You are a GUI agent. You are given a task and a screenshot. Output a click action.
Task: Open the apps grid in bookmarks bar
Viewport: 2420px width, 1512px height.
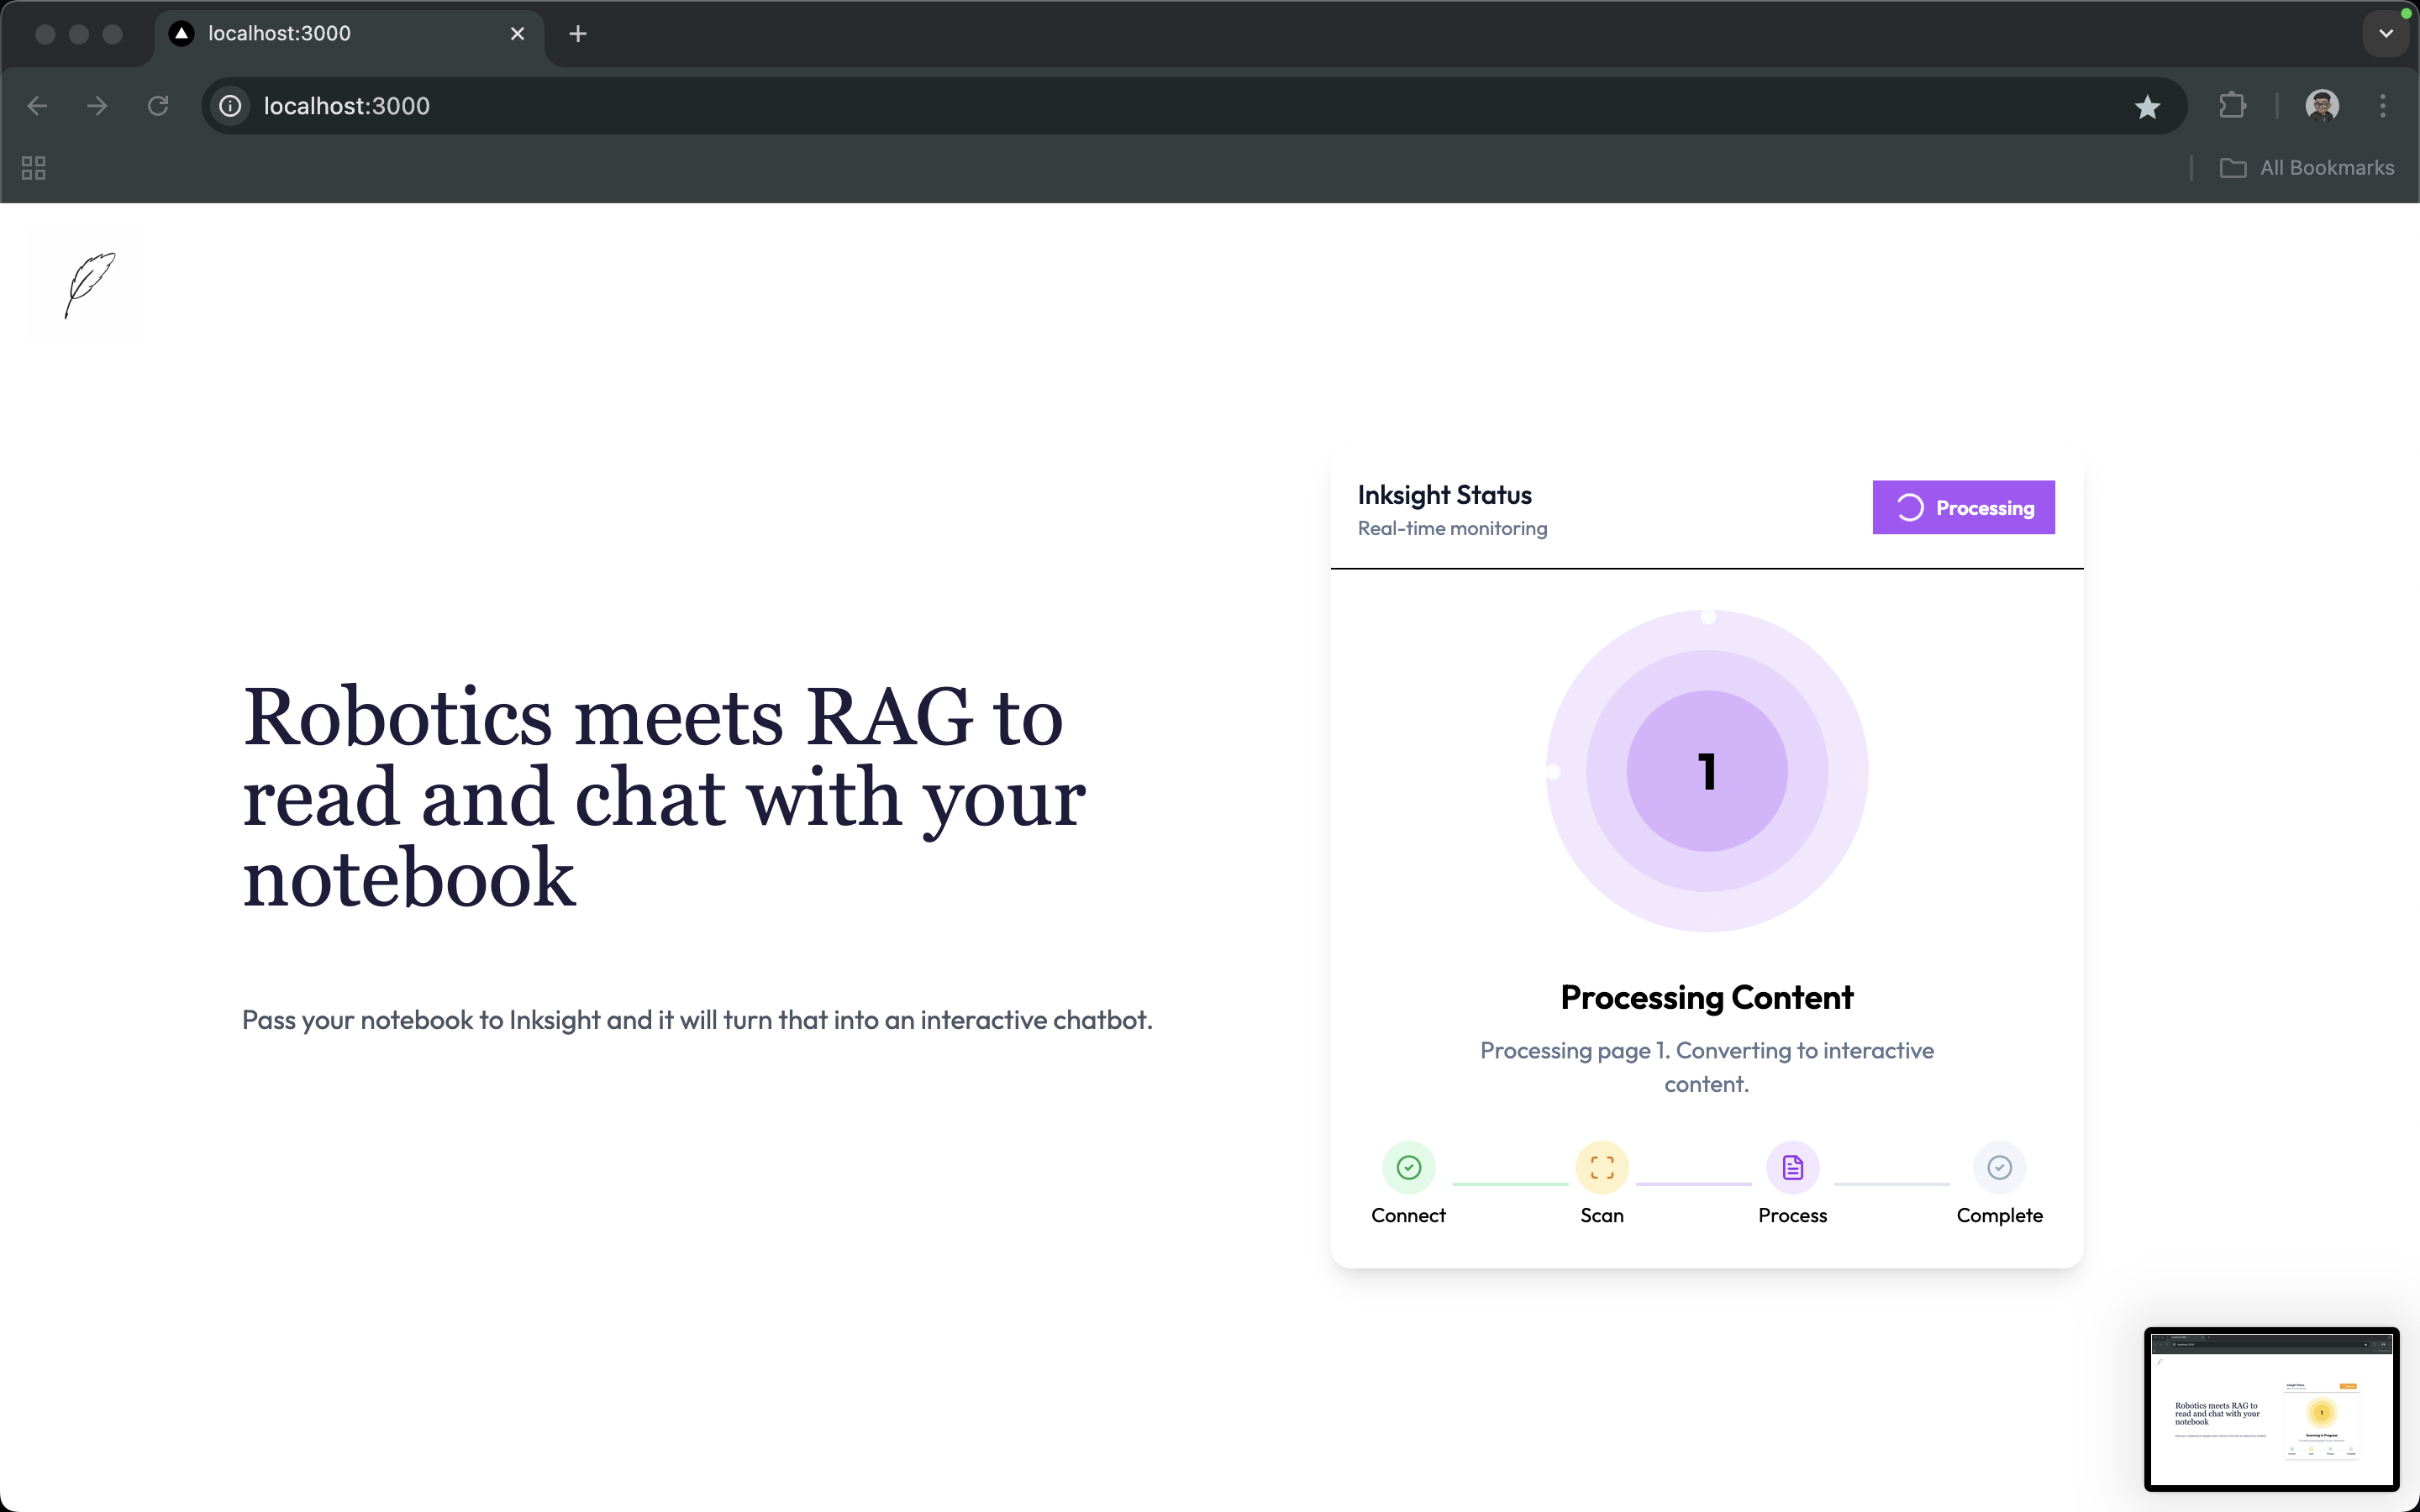pyautogui.click(x=33, y=168)
